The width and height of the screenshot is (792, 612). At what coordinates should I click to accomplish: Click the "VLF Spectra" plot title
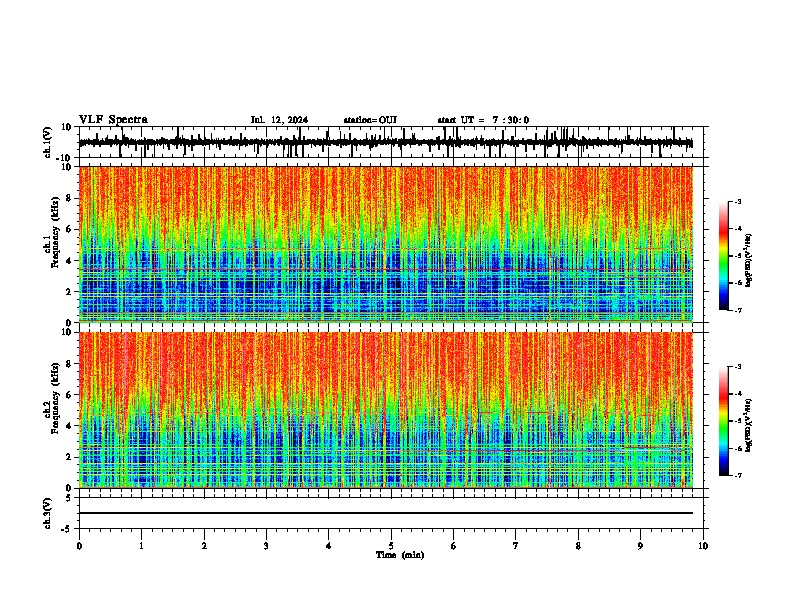pyautogui.click(x=113, y=120)
